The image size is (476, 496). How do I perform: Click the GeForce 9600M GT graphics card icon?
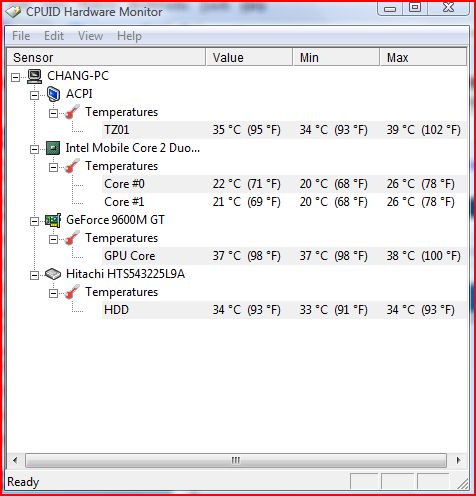pos(53,220)
